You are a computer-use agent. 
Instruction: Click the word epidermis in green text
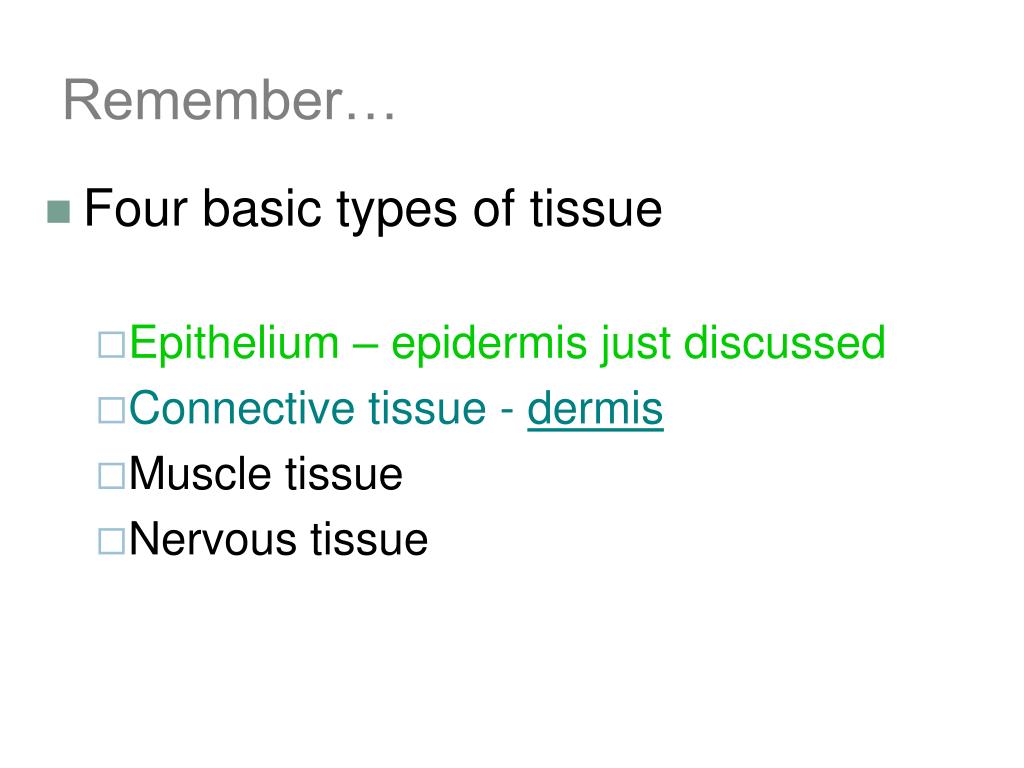click(490, 345)
